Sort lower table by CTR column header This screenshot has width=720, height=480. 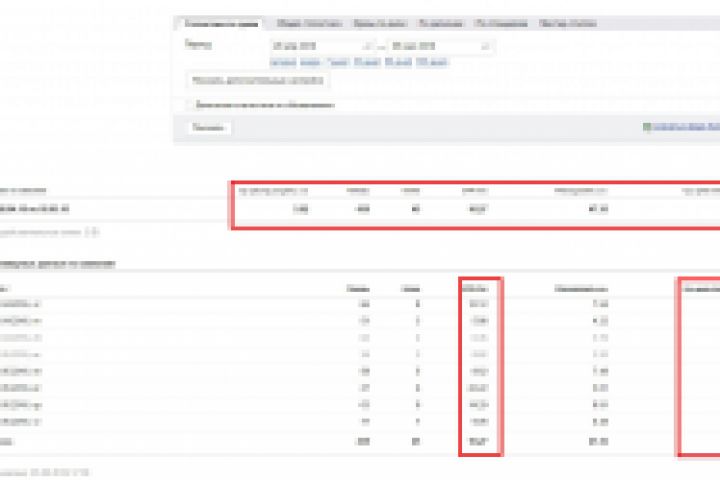[475, 289]
